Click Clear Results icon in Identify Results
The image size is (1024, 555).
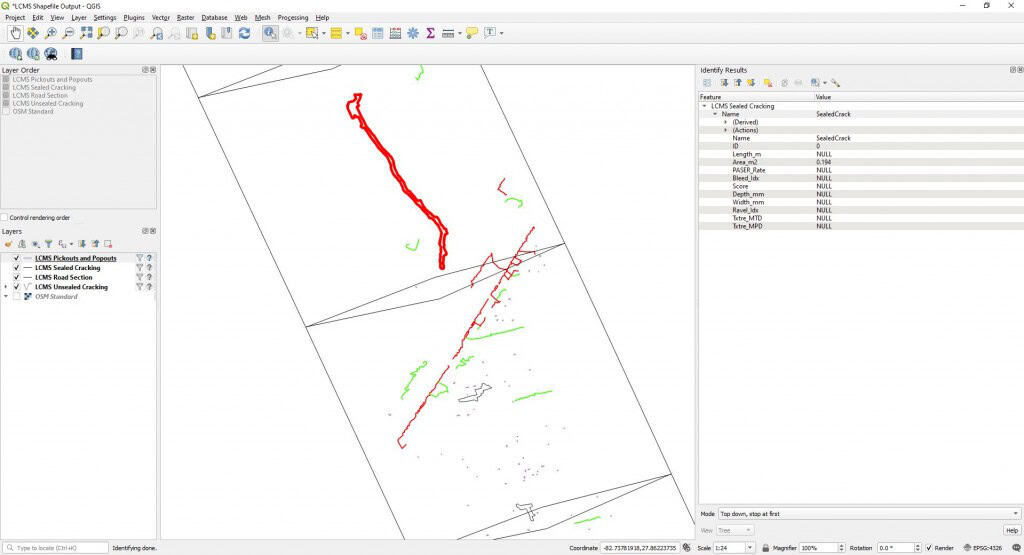click(768, 83)
